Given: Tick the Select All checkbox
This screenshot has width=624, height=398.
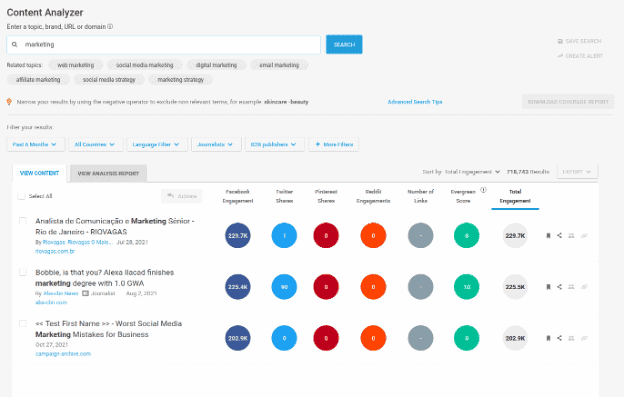Looking at the screenshot, I should (21, 196).
